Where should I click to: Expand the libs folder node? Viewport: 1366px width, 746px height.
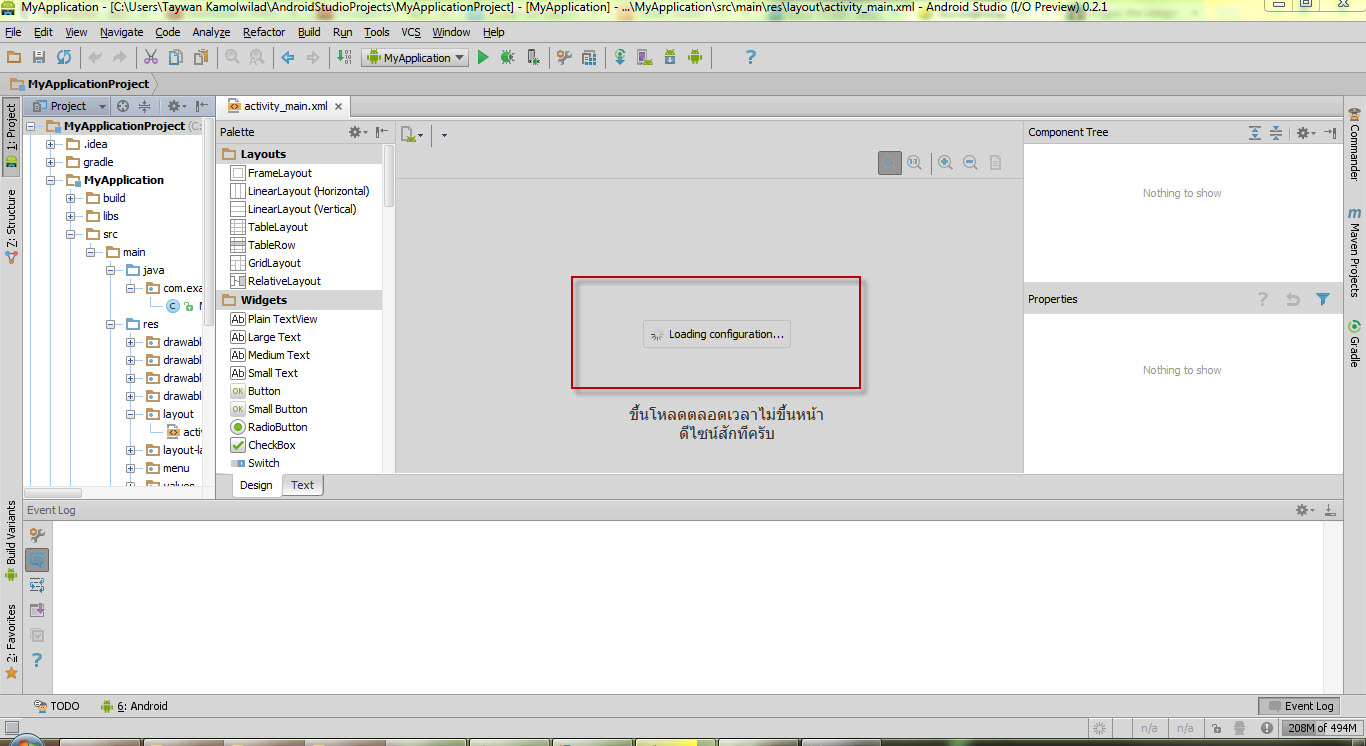[71, 216]
